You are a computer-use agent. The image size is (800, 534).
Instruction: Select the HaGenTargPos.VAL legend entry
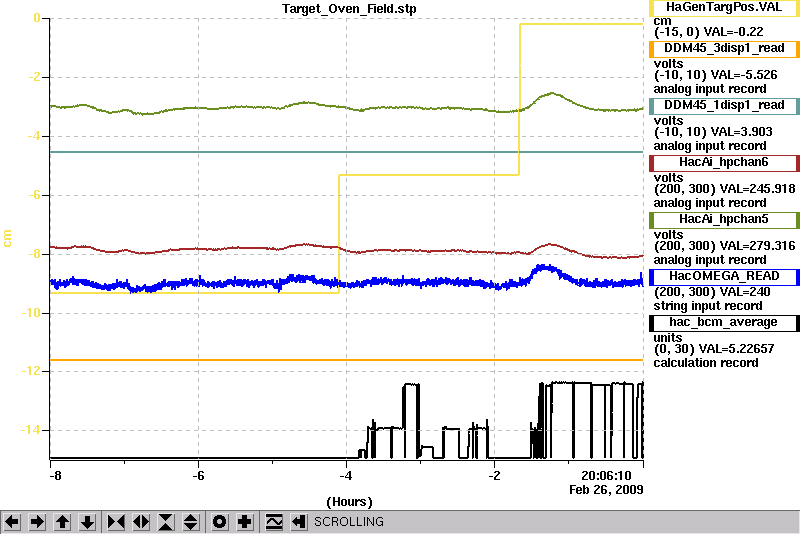(x=724, y=7)
